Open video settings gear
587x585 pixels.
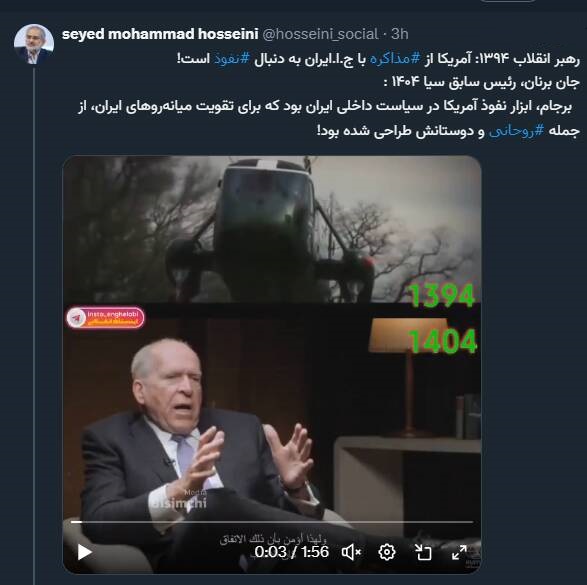(387, 552)
